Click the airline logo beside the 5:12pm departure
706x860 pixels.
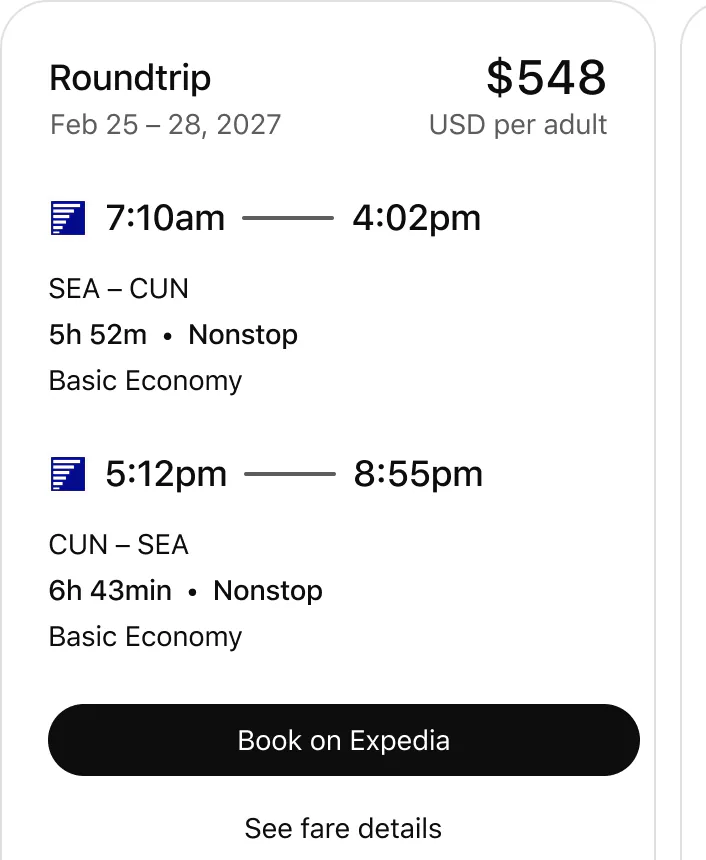(x=66, y=474)
